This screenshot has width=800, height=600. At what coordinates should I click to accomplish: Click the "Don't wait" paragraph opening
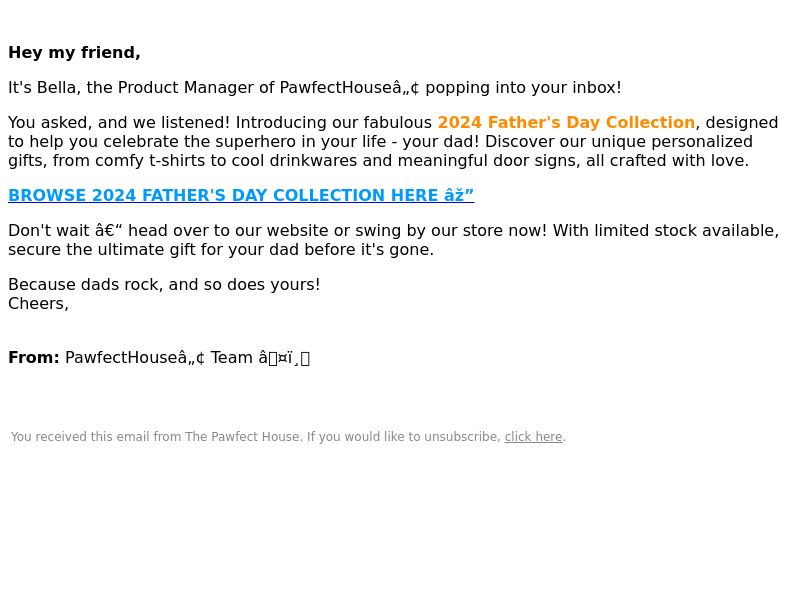50,231
